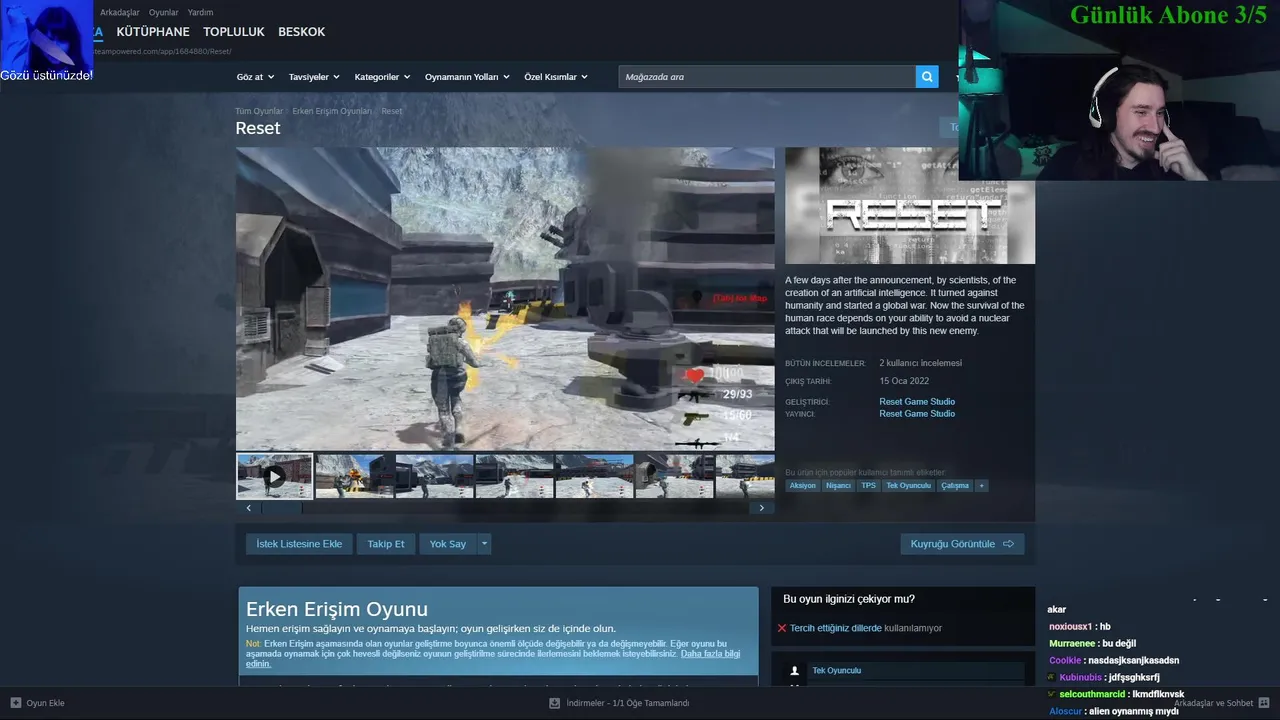Select the TPS tag
Image resolution: width=1280 pixels, height=720 pixels.
tap(868, 486)
